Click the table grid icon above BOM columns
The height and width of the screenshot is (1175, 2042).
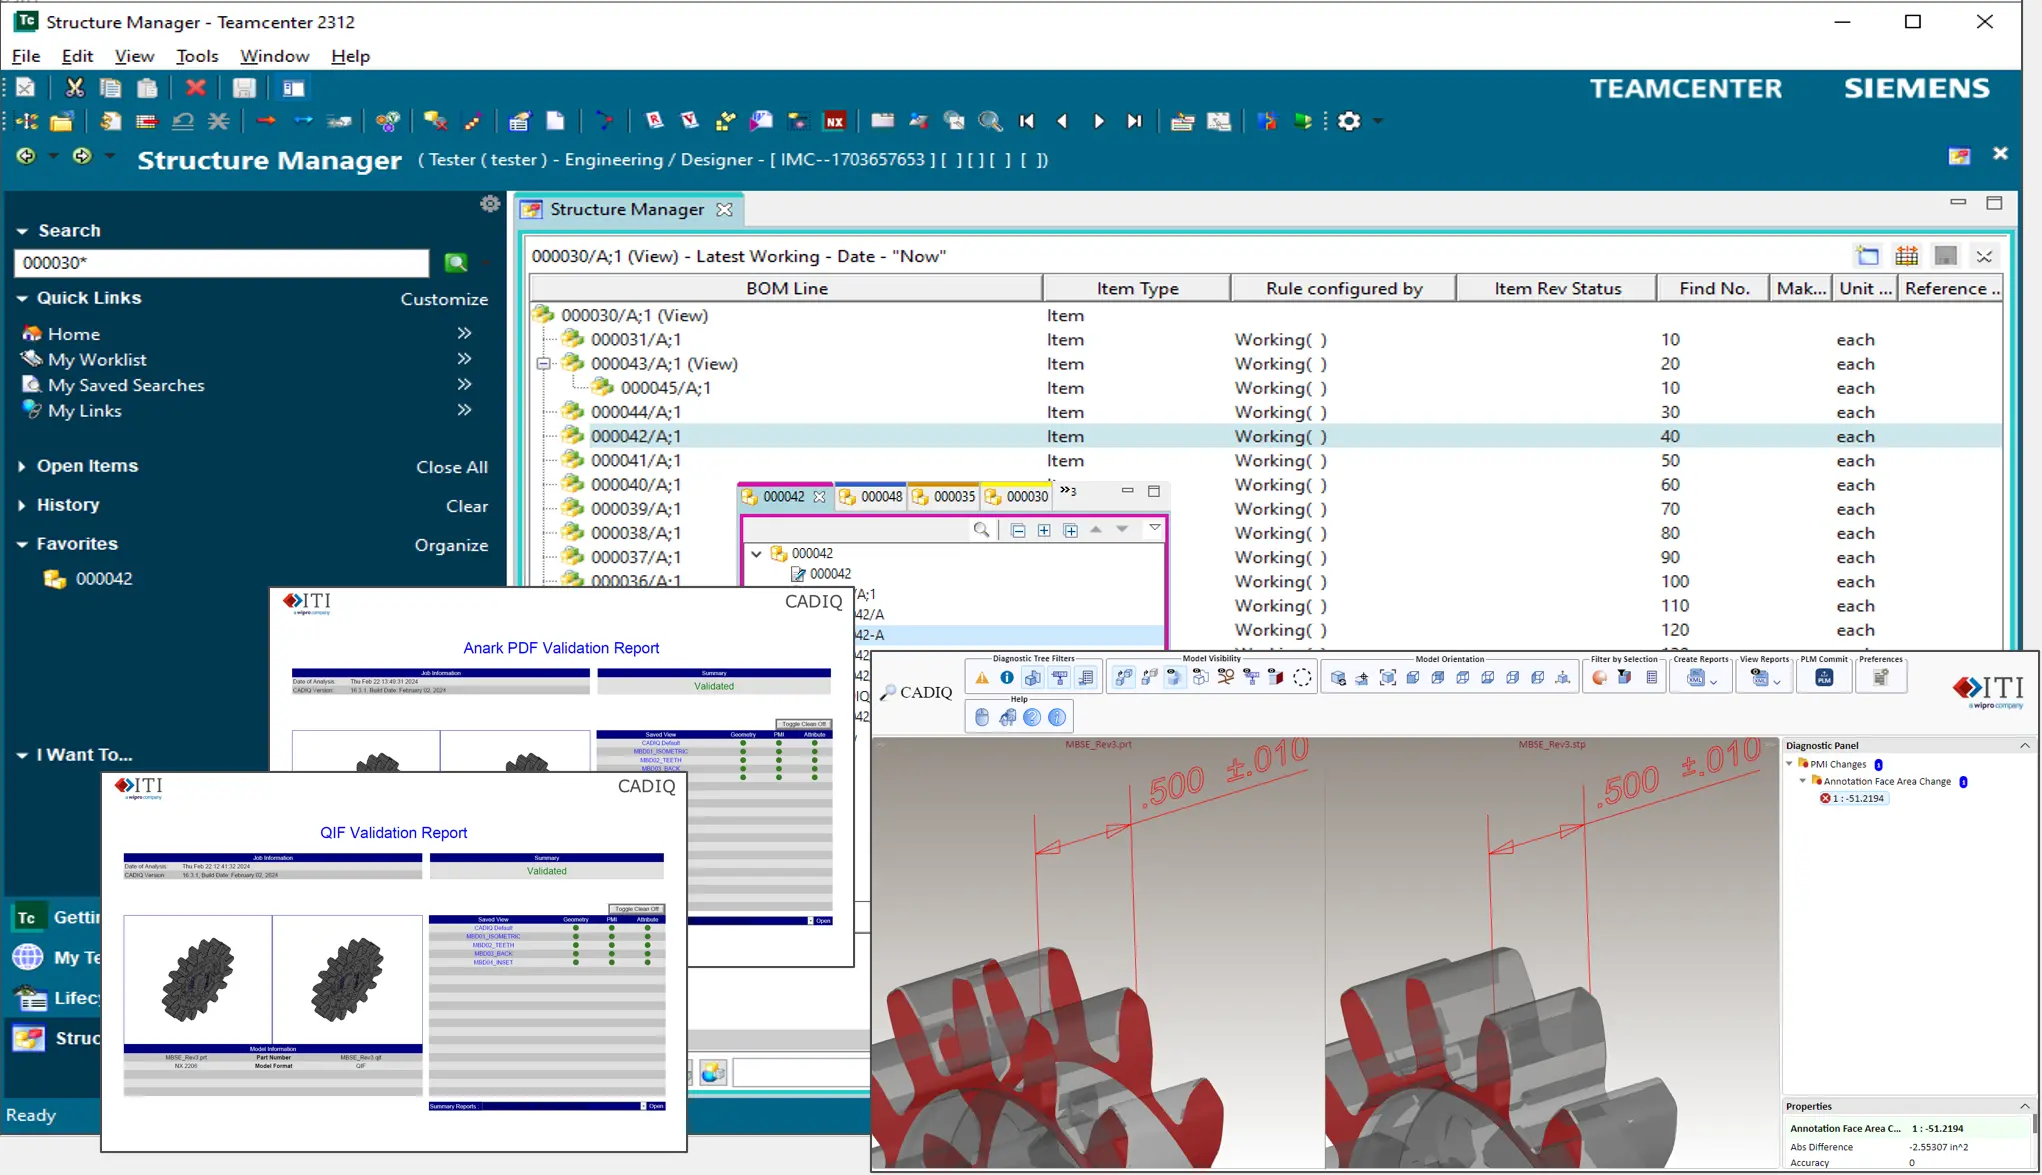(1907, 256)
